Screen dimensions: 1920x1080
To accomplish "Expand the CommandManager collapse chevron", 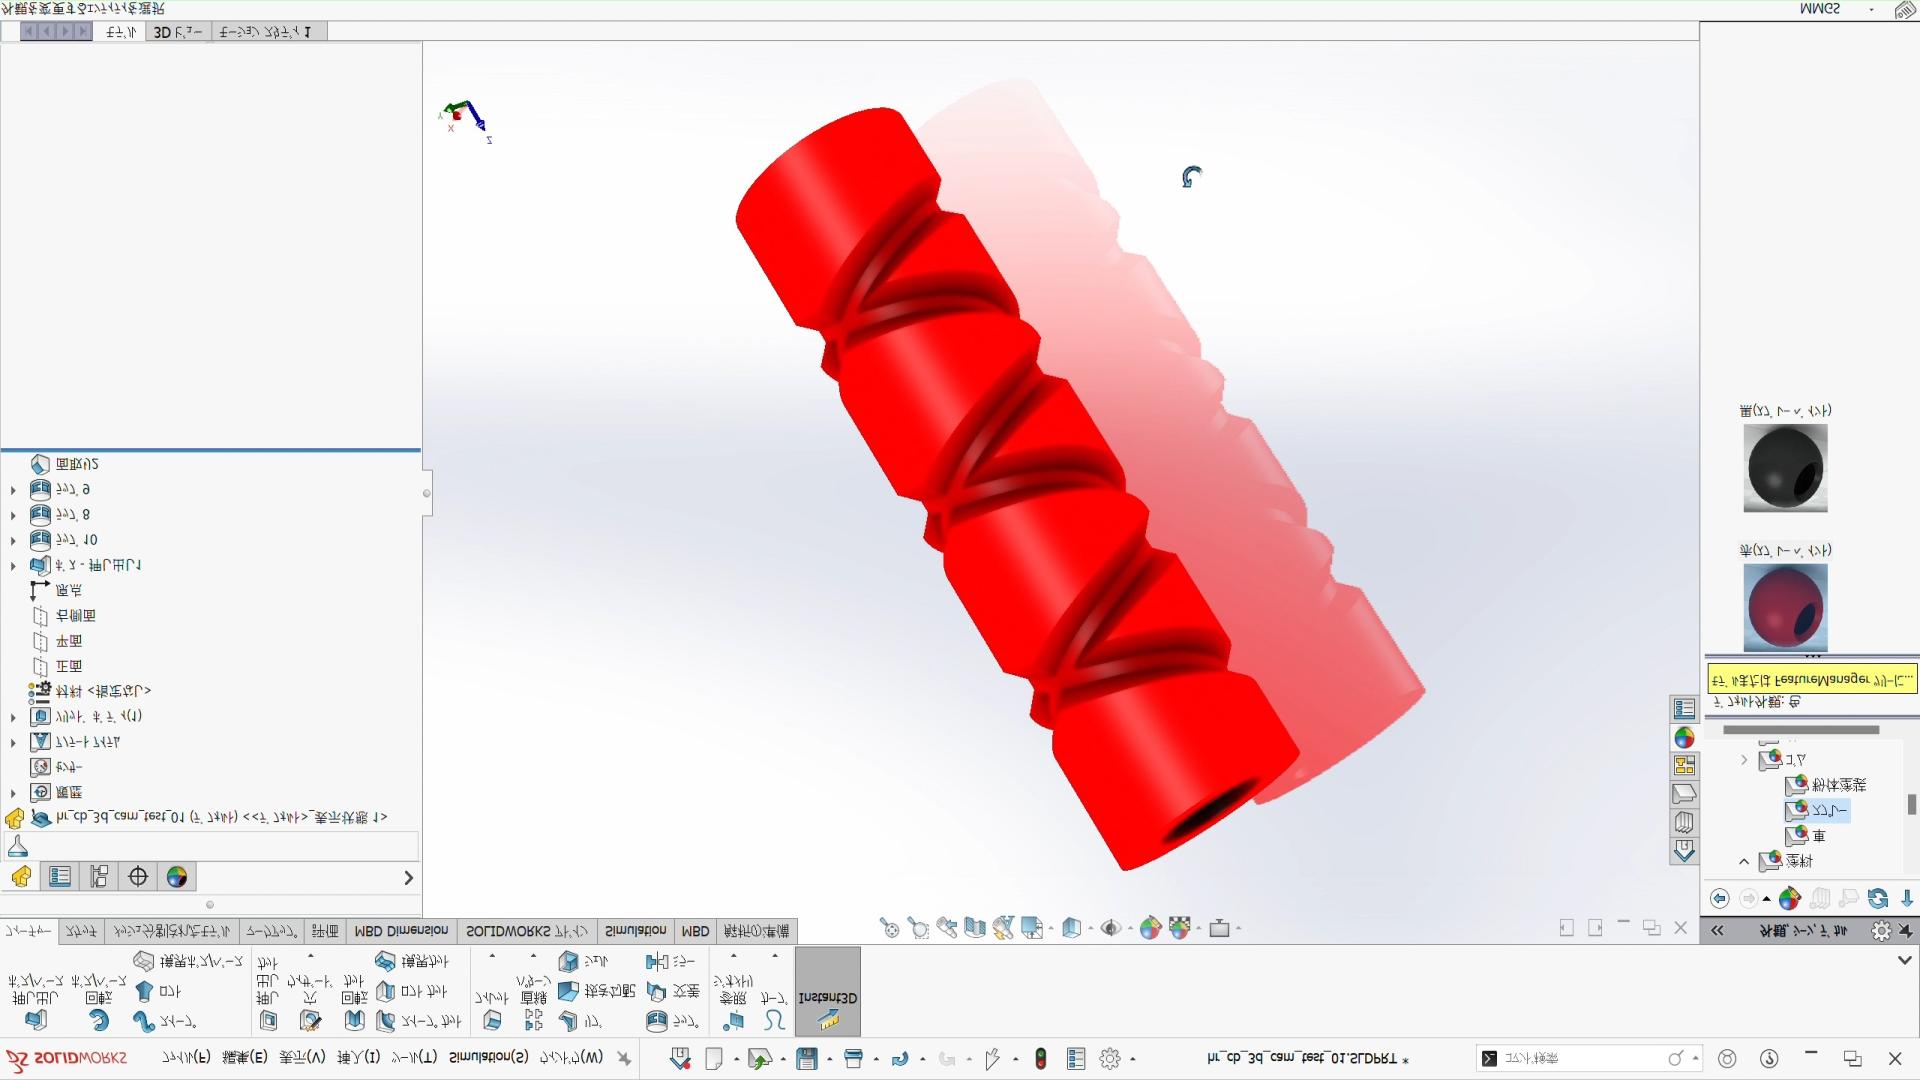I will coord(1904,960).
